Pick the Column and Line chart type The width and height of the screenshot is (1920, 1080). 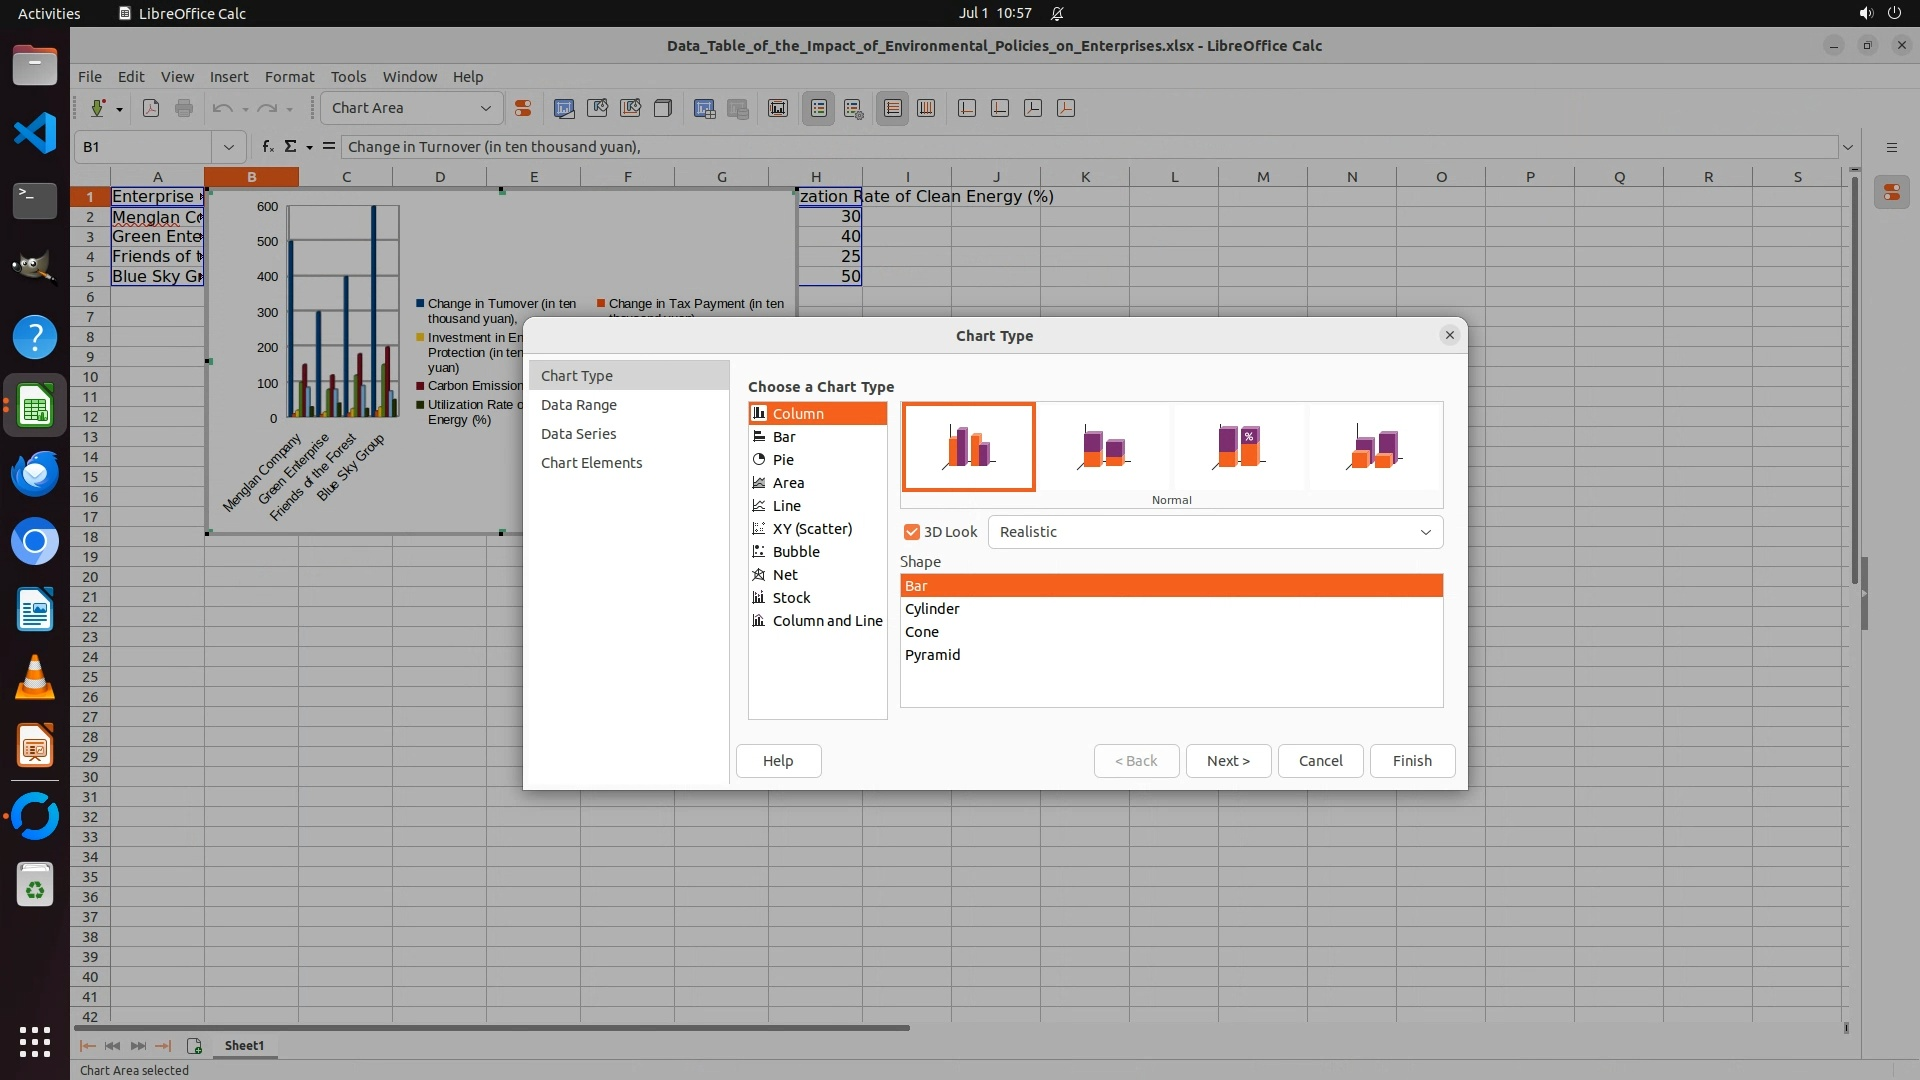[826, 621]
